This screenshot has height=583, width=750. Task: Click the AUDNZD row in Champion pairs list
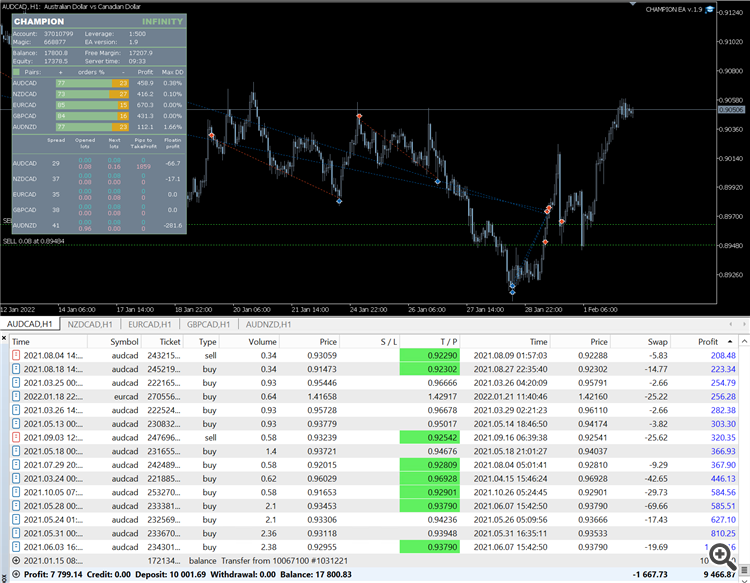tap(99, 127)
